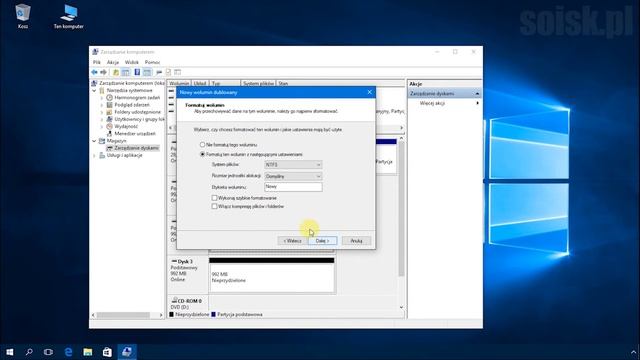The image size is (640, 360).
Task: Toggle the Show/Hide Action Pane icon
Action: coord(147,72)
